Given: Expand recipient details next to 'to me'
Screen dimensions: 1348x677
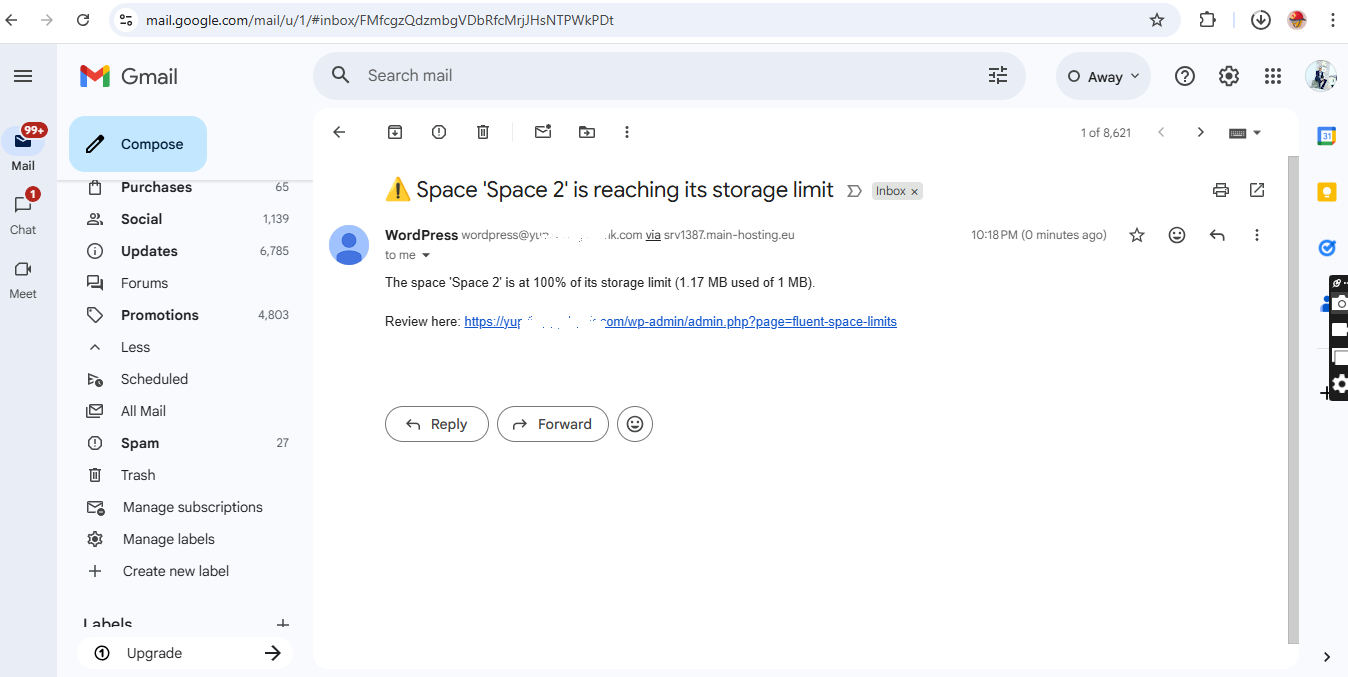Looking at the screenshot, I should tap(426, 256).
